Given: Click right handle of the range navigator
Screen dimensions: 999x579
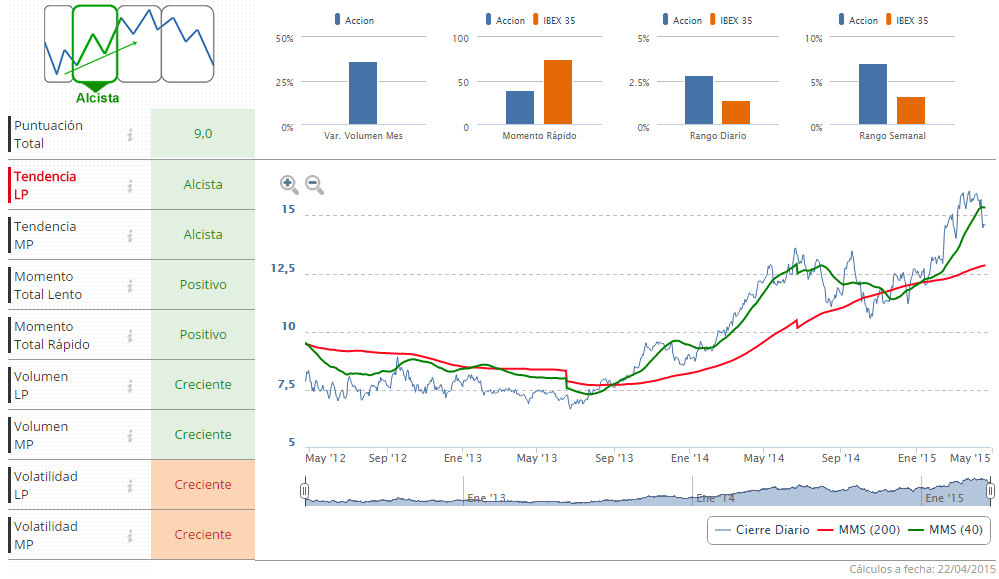Looking at the screenshot, I should point(990,490).
